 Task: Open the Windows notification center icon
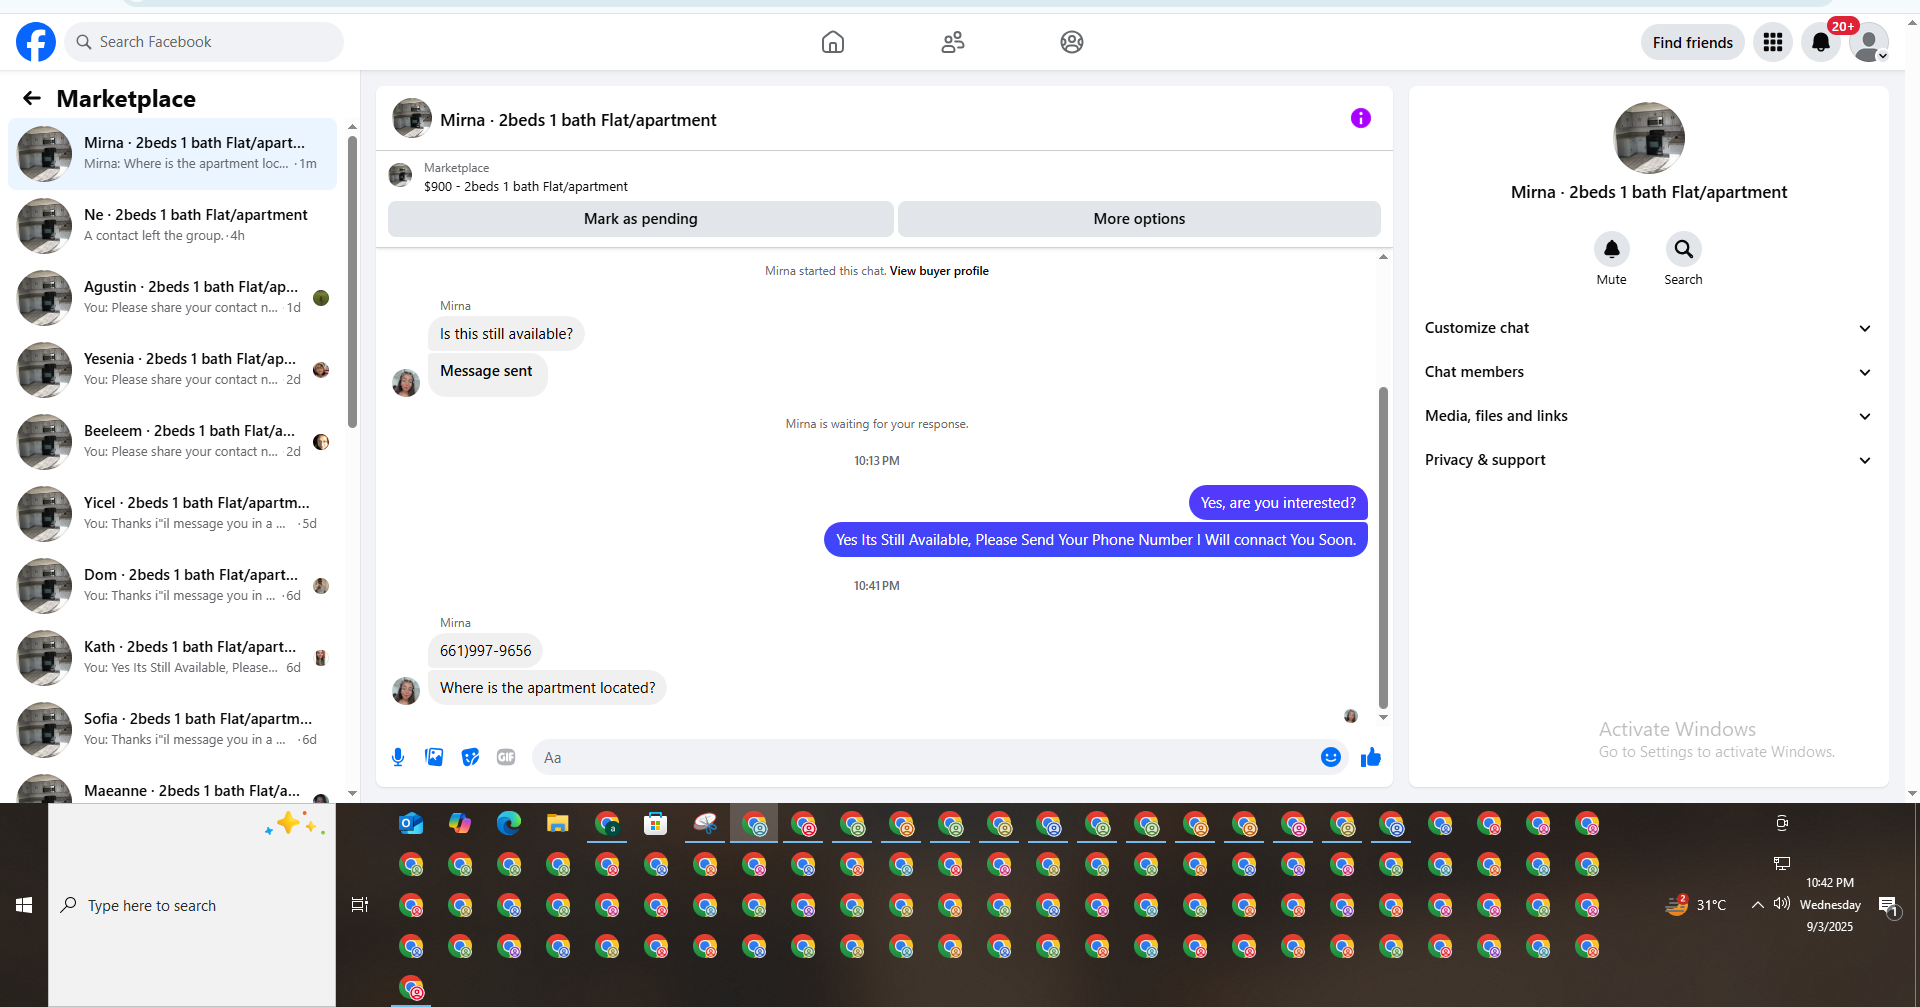(1888, 906)
